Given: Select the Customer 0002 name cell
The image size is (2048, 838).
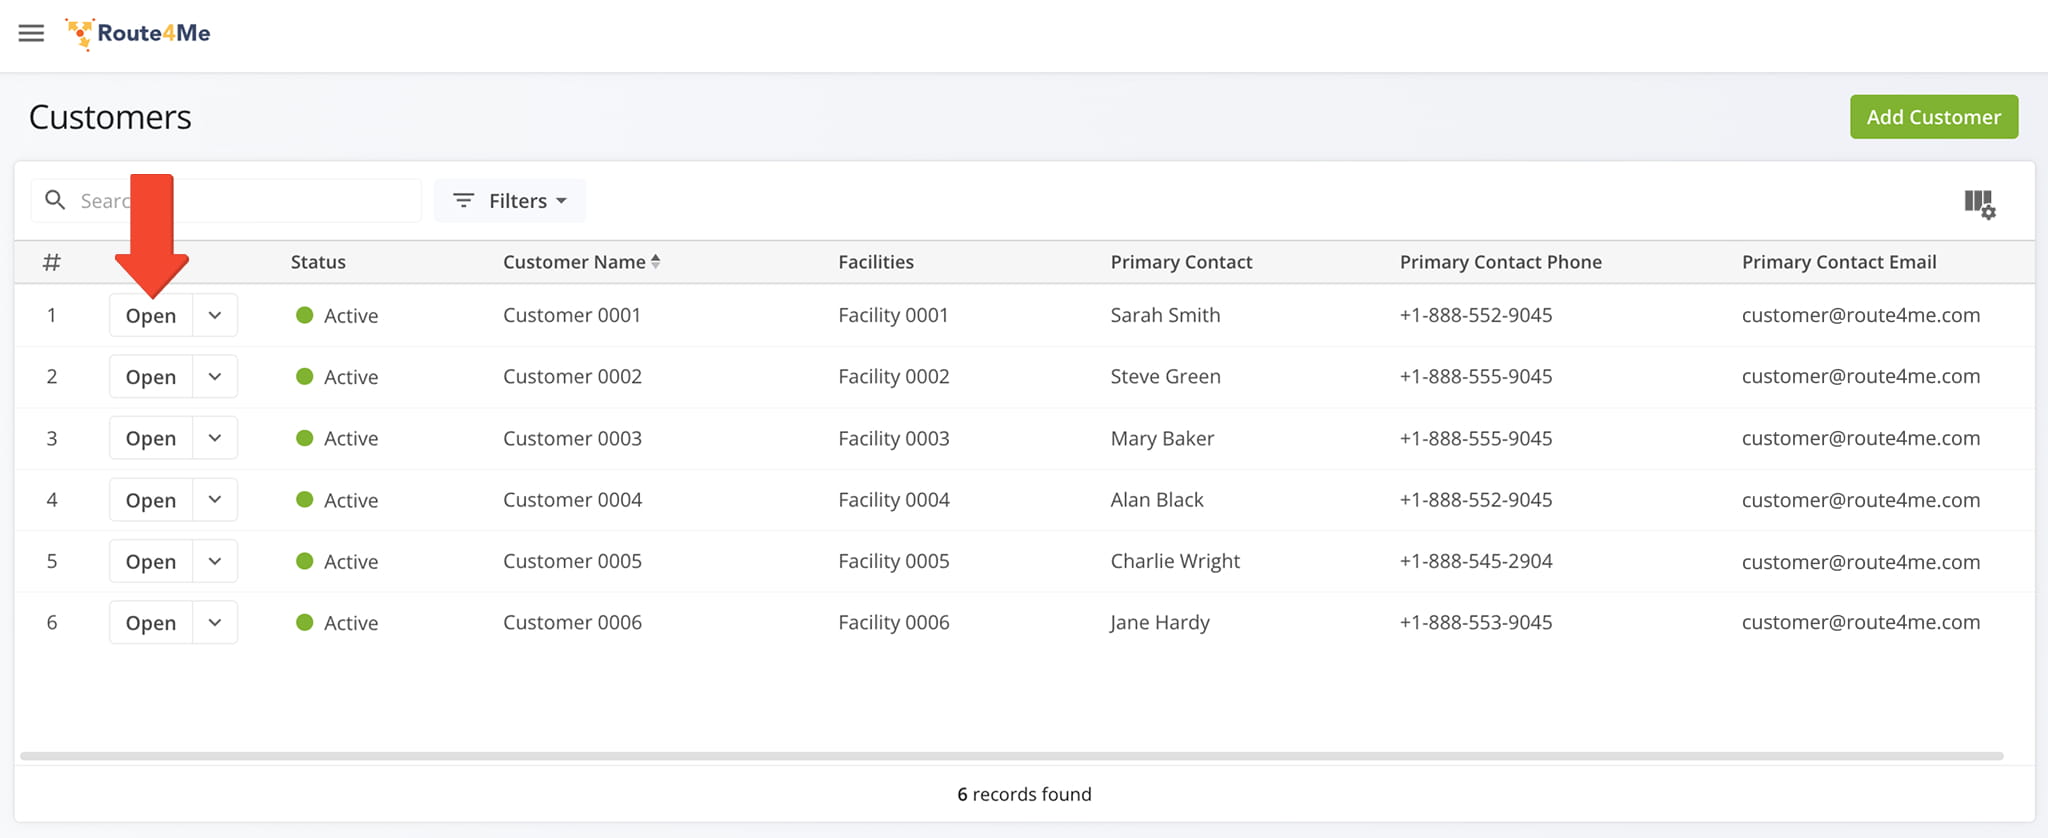Looking at the screenshot, I should click(x=572, y=377).
